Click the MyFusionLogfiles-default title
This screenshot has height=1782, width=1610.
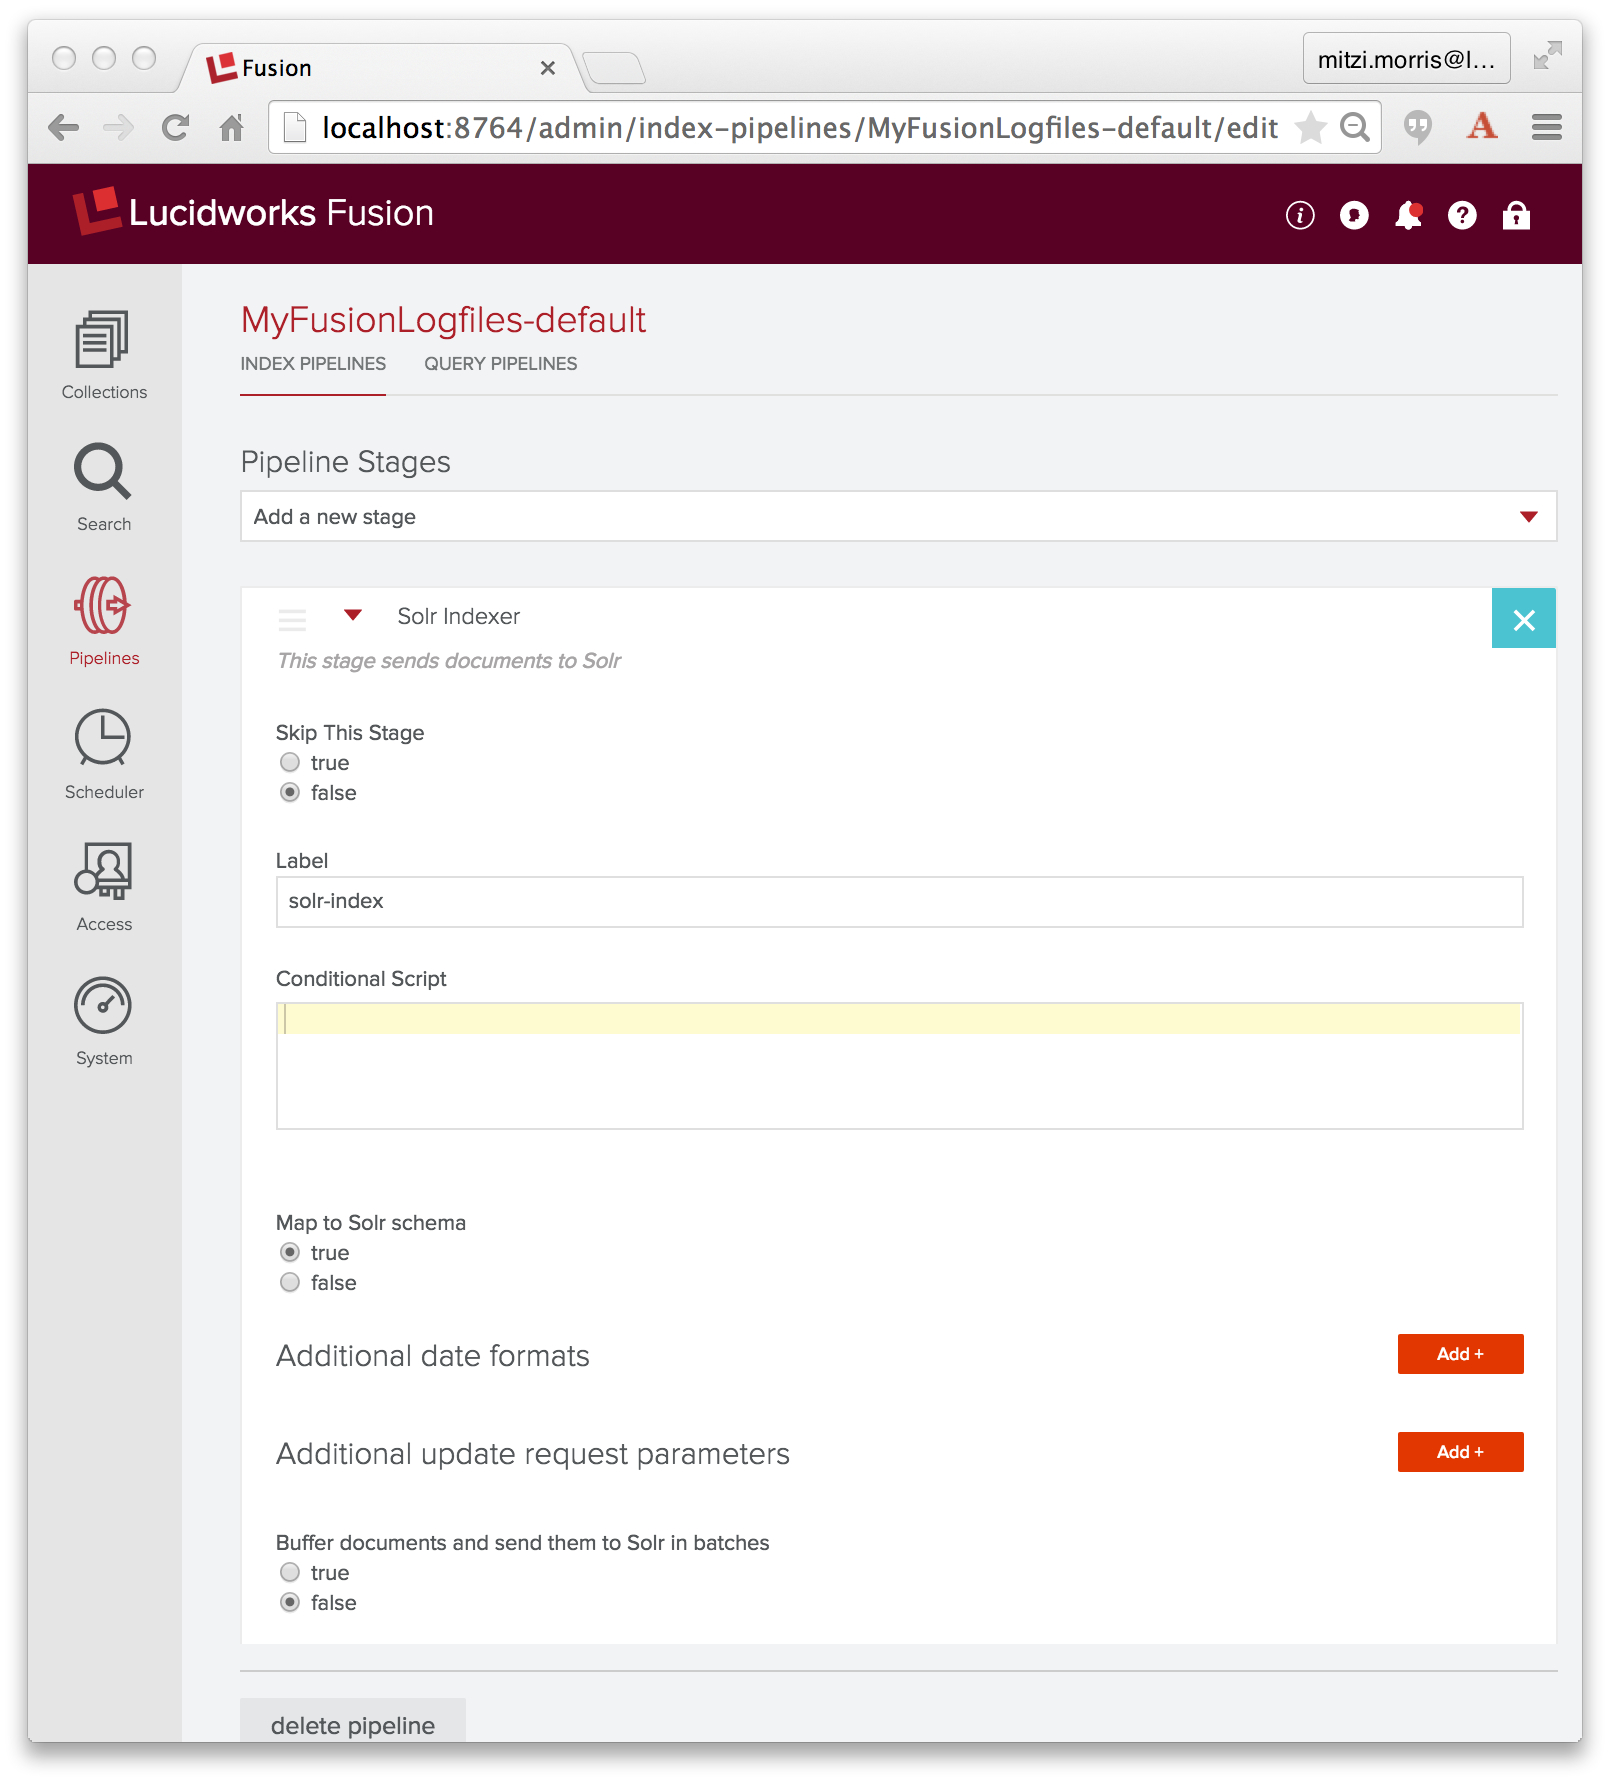coord(443,320)
